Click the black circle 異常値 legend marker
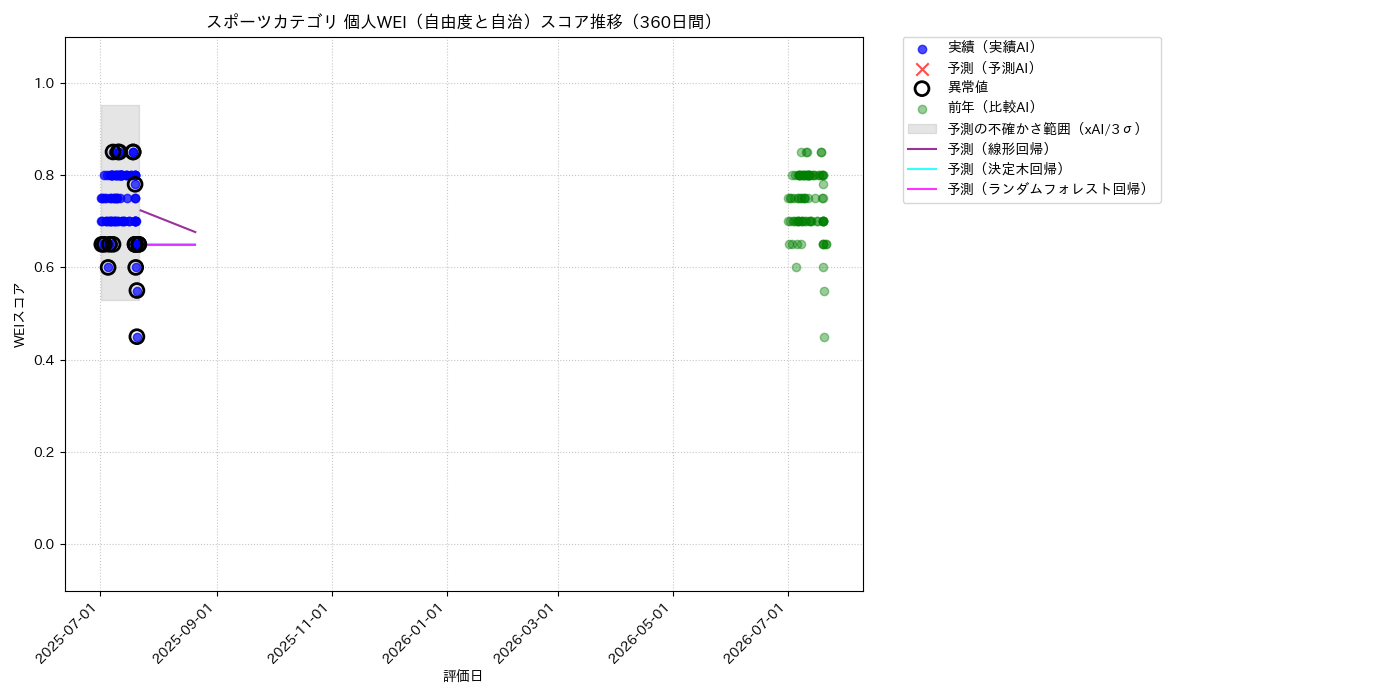 pyautogui.click(x=922, y=88)
